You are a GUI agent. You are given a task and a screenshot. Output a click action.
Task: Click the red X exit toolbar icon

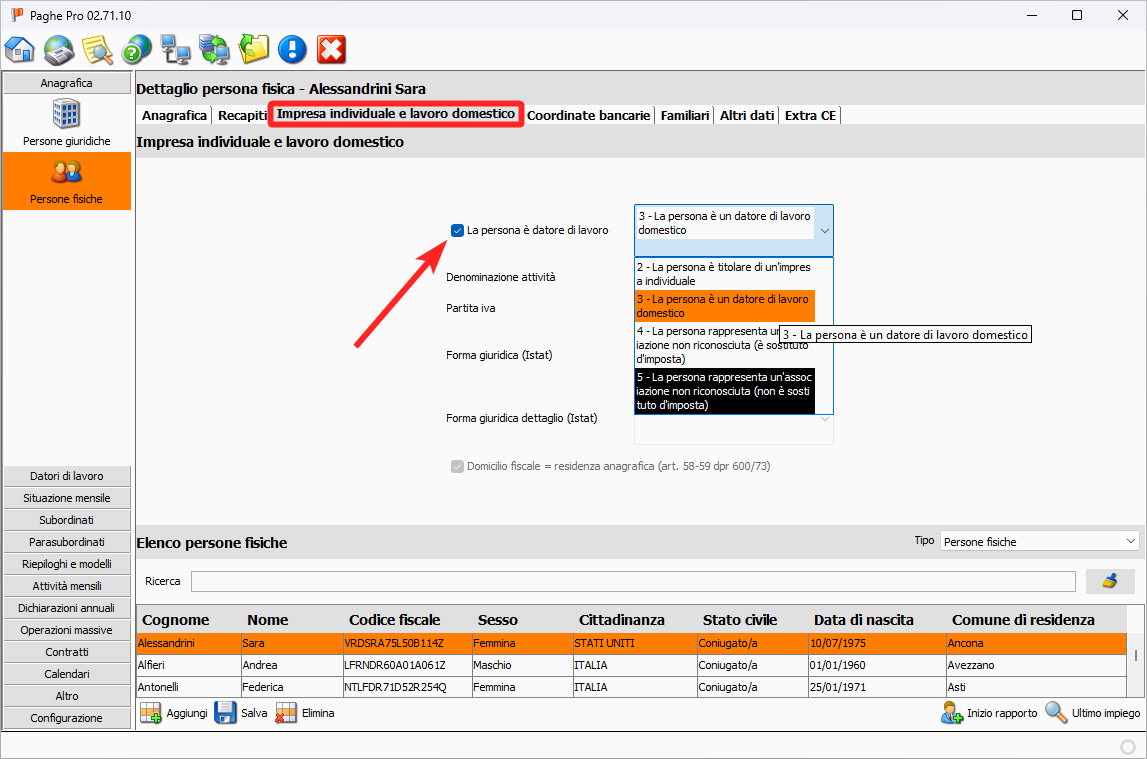pyautogui.click(x=331, y=49)
